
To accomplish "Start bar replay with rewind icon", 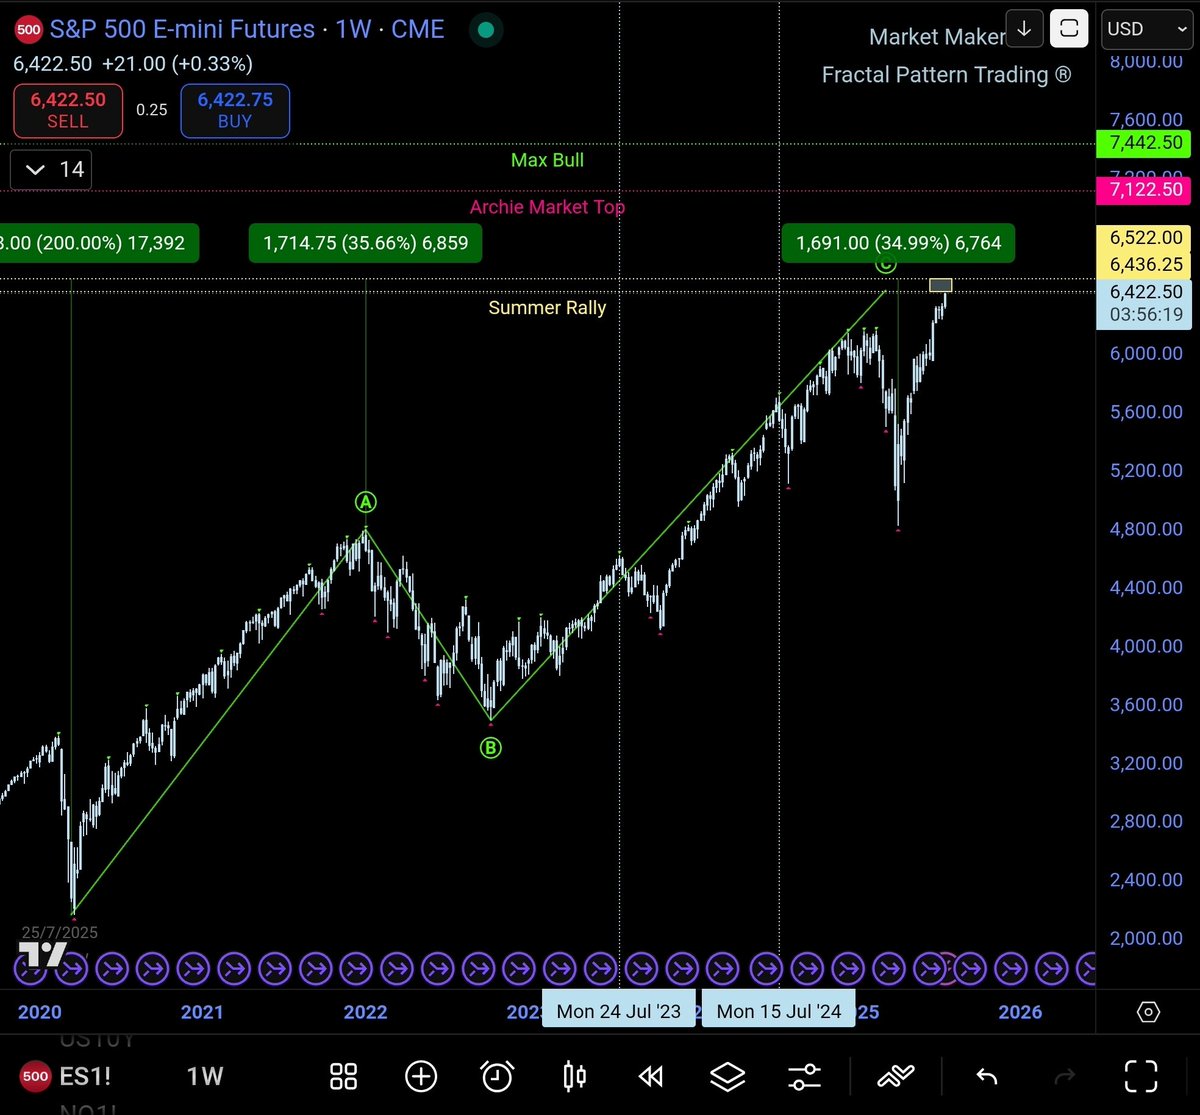I will point(651,1076).
